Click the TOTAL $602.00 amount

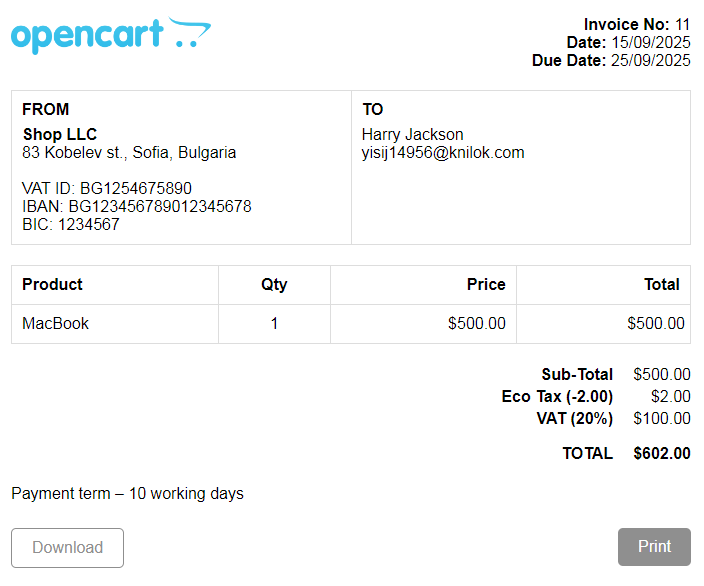(662, 454)
